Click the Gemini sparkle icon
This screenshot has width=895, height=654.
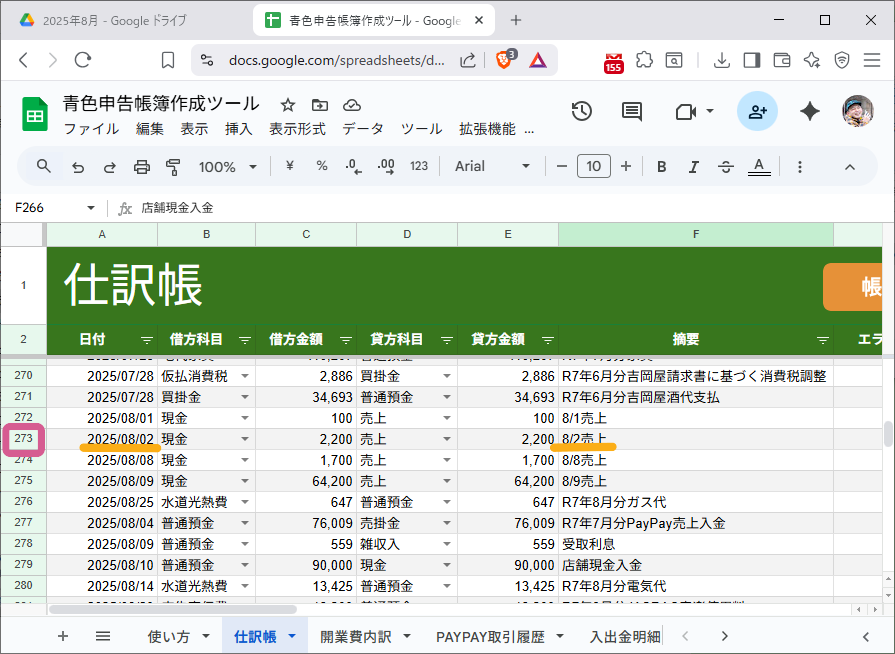coord(809,112)
